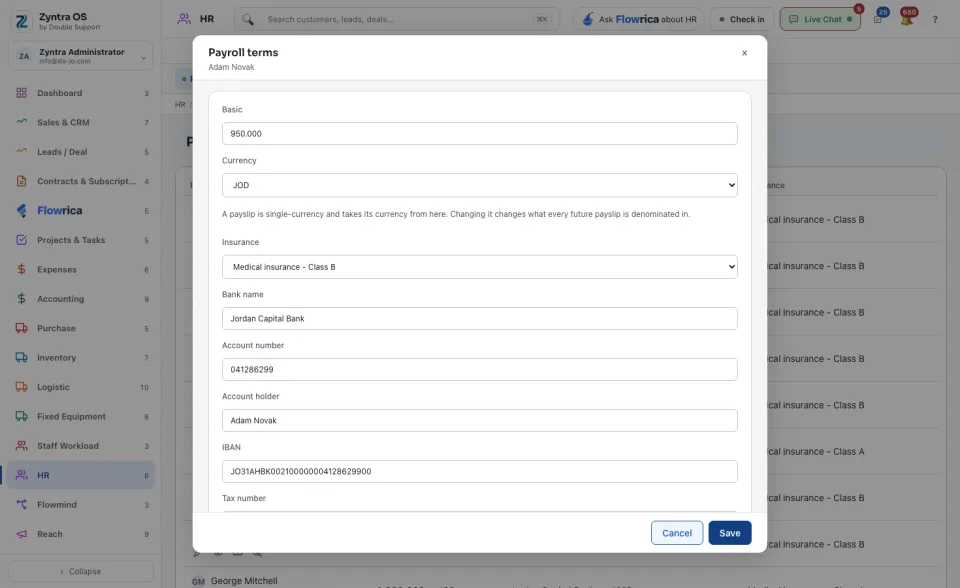This screenshot has height=588, width=960.
Task: Collapse the sidebar
Action: [x=81, y=571]
